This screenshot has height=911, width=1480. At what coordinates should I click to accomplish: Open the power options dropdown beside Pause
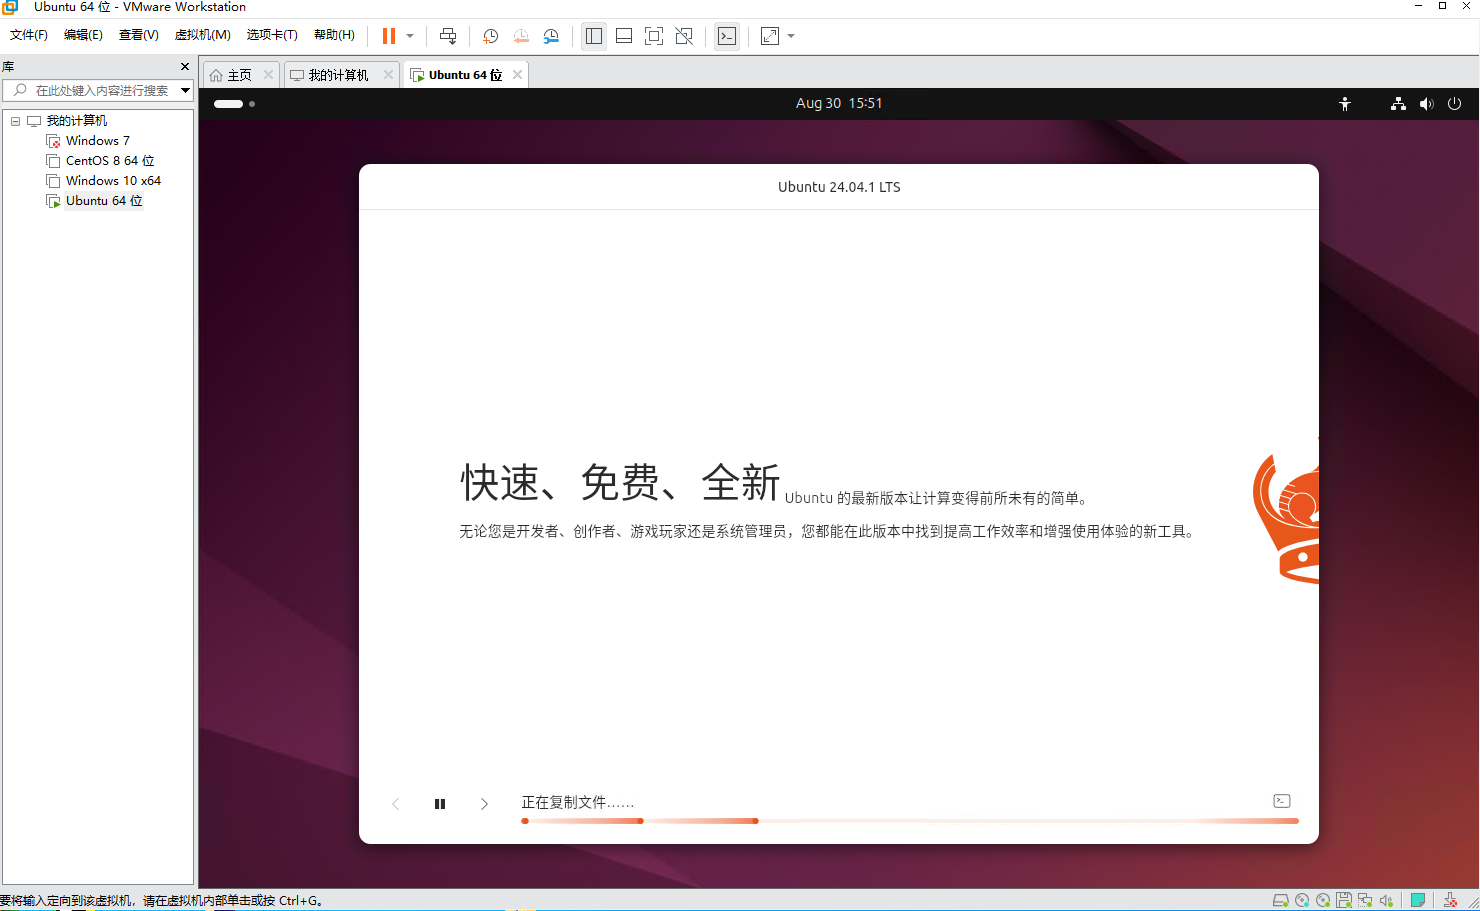(x=410, y=36)
